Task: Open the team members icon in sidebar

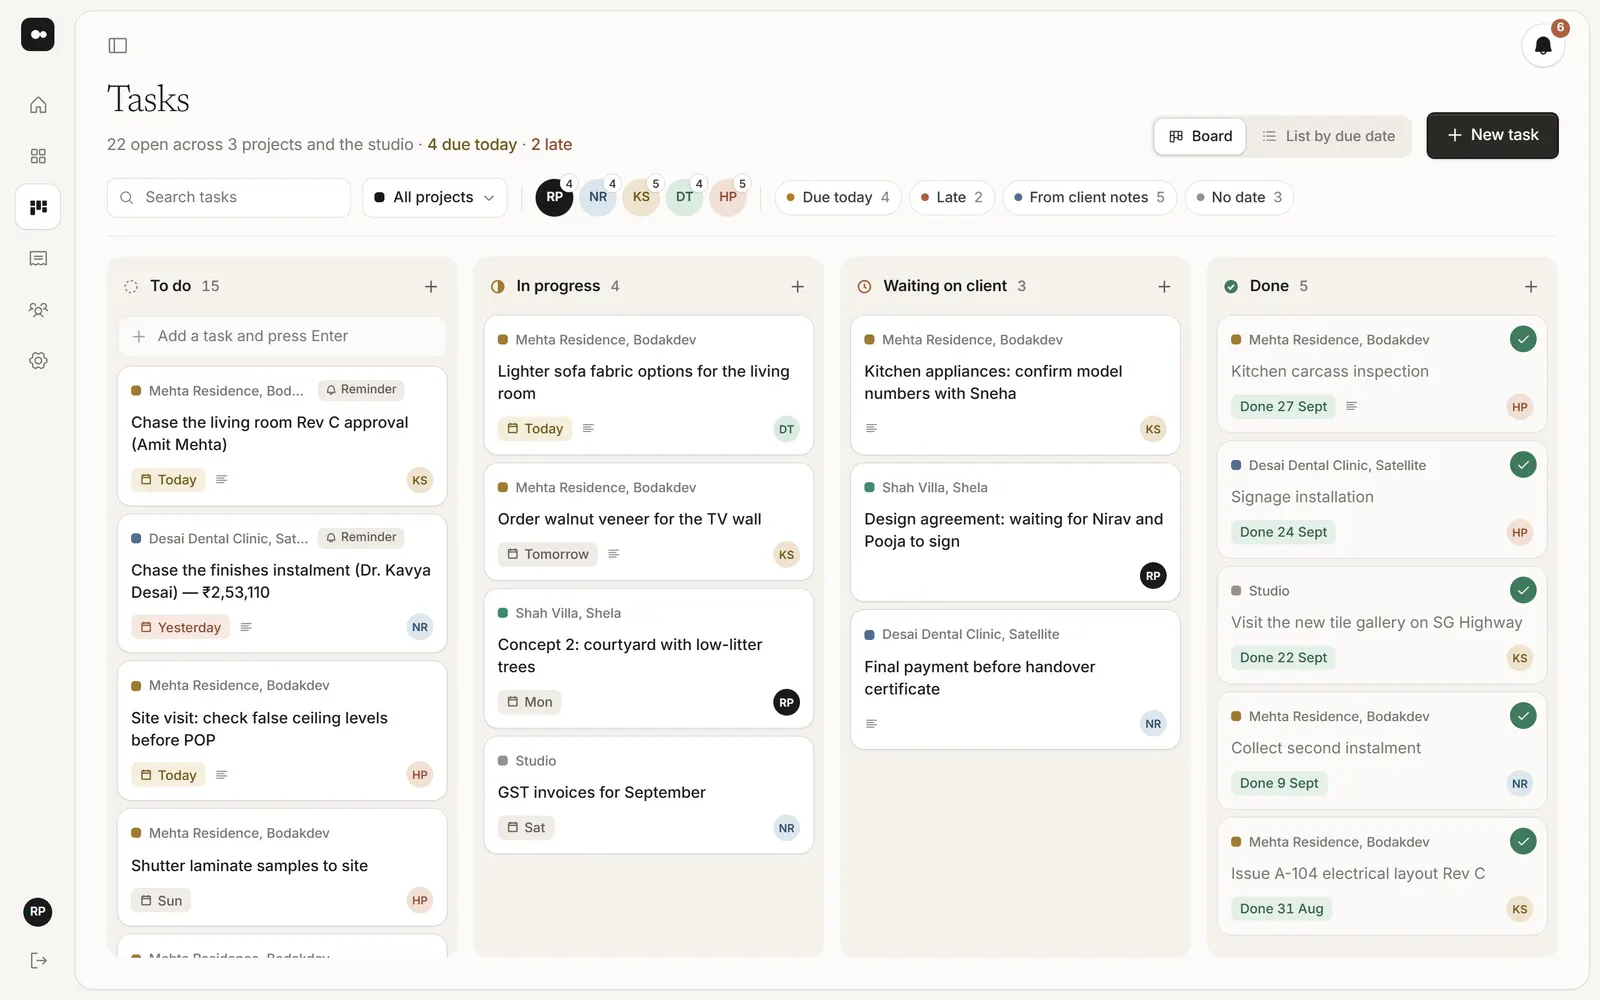Action: pyautogui.click(x=38, y=310)
